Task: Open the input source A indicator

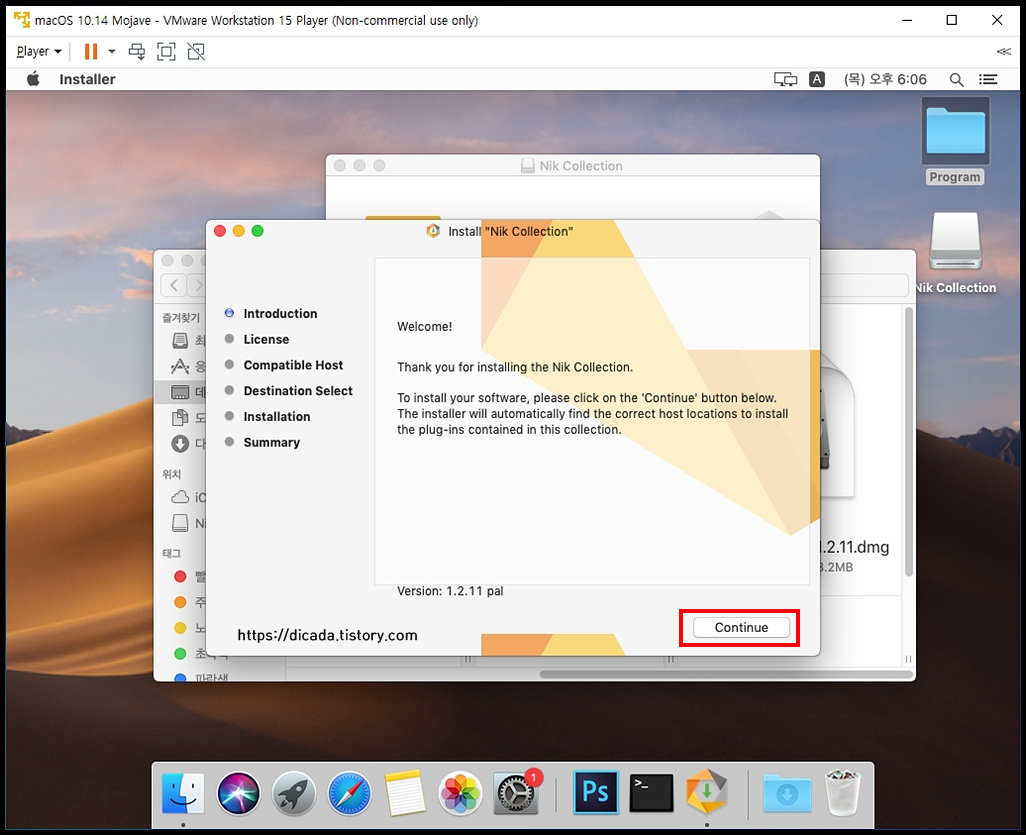Action: (x=817, y=79)
